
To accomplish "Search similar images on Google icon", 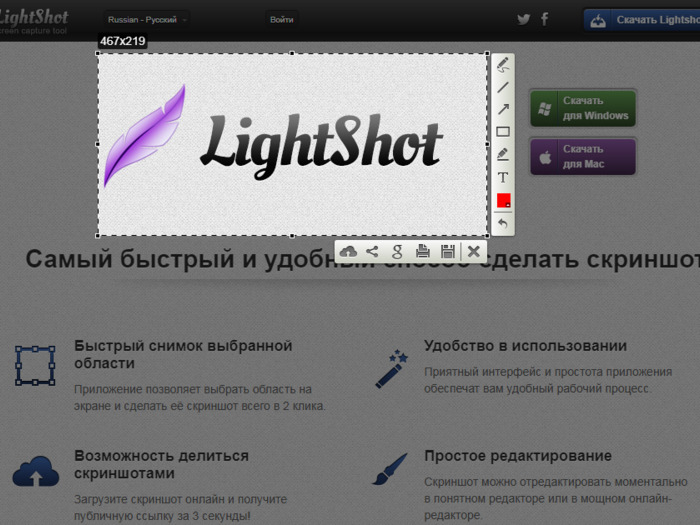I will 397,252.
